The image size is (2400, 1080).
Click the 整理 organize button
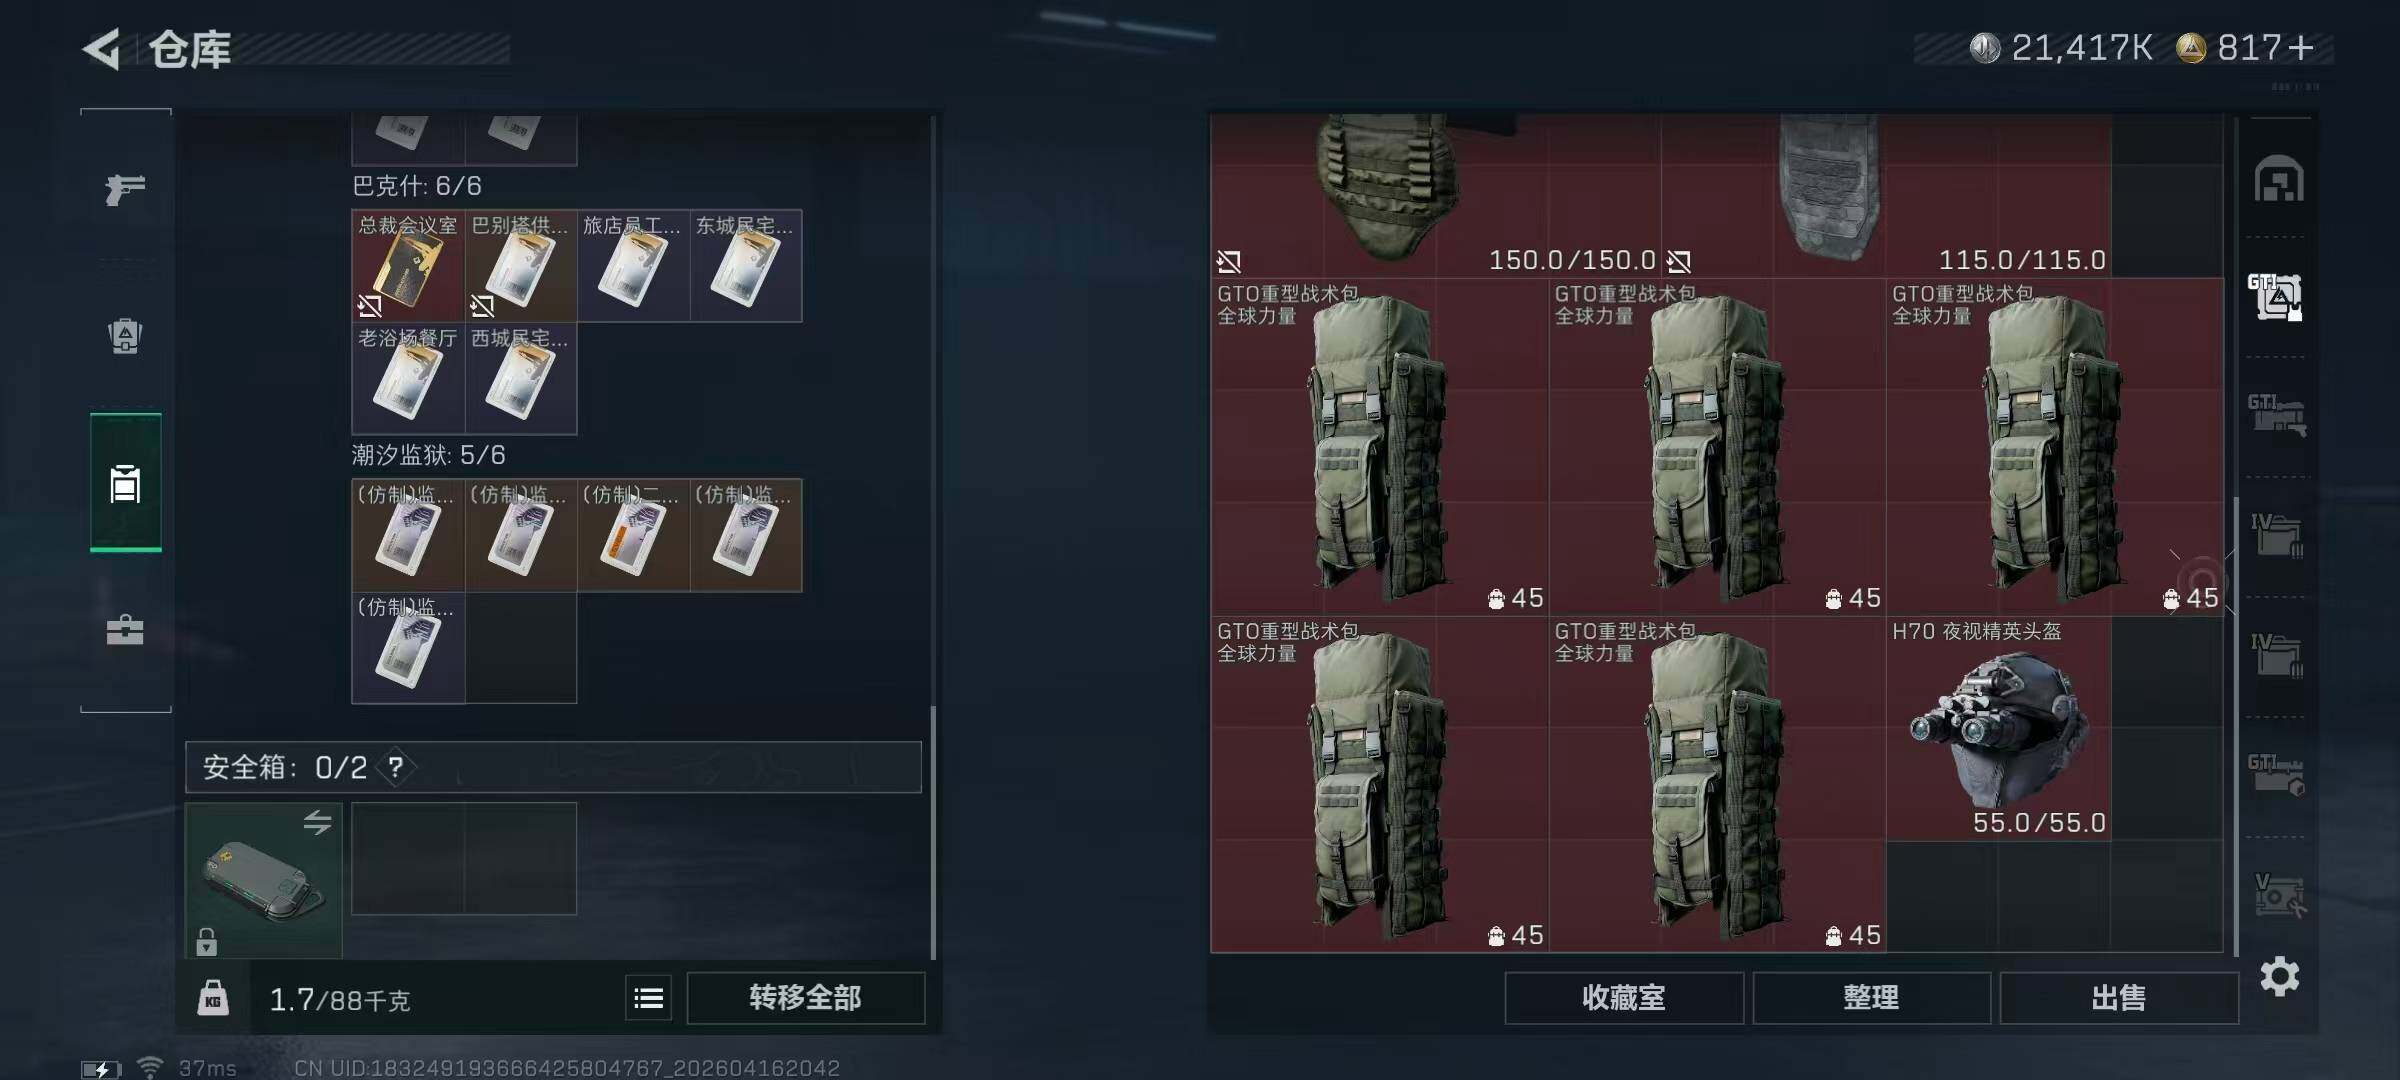[1871, 998]
